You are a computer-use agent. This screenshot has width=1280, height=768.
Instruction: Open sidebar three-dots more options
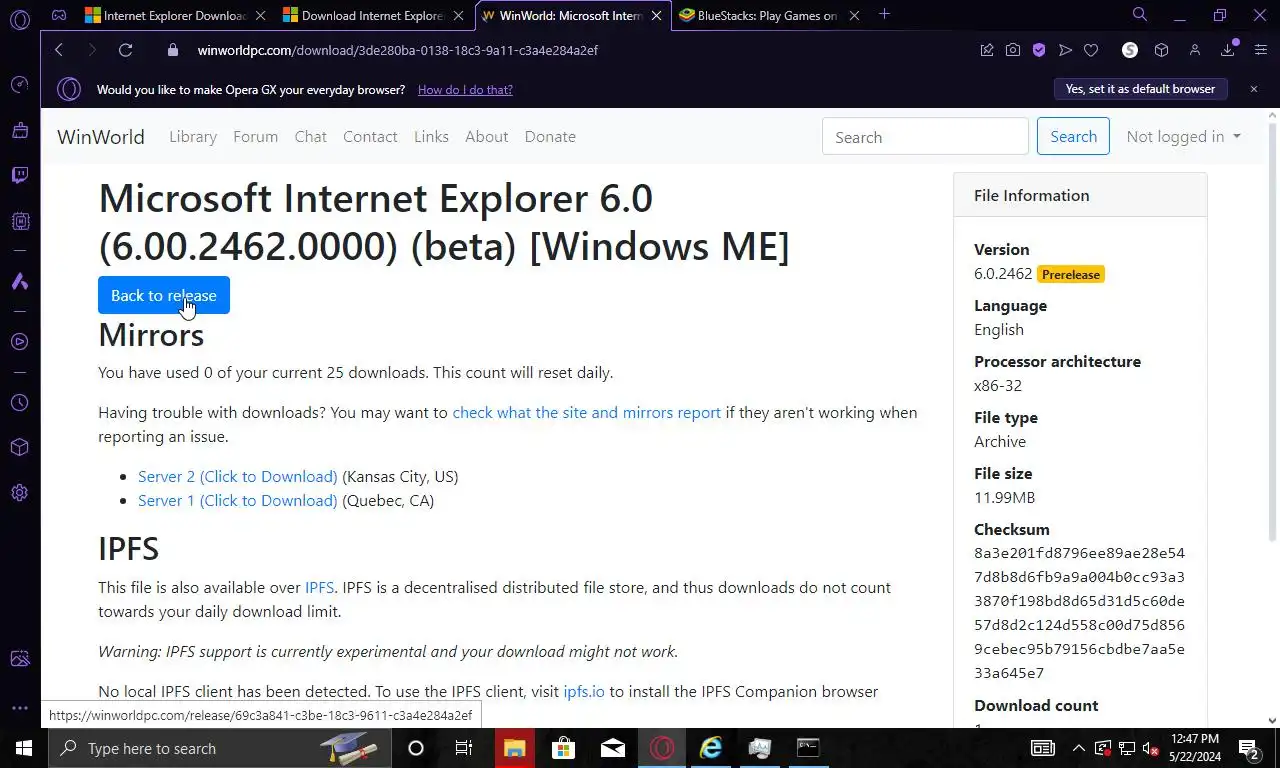[19, 708]
